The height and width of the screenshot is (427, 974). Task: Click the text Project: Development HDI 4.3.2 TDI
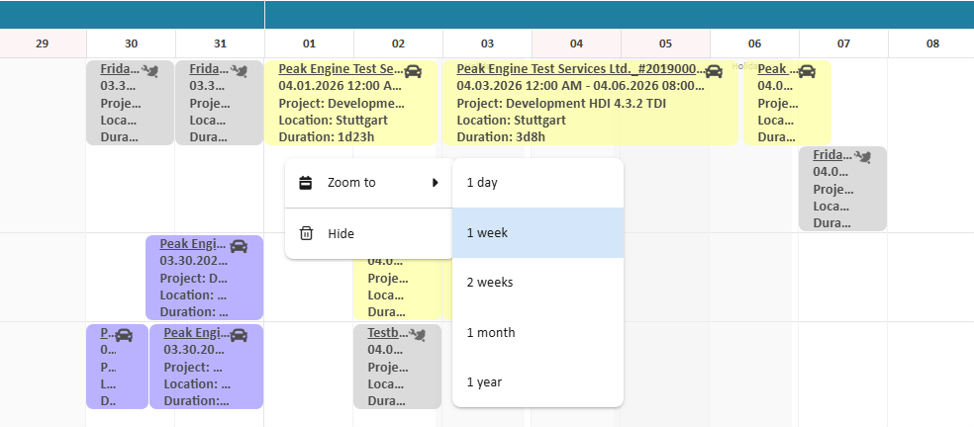coord(561,103)
